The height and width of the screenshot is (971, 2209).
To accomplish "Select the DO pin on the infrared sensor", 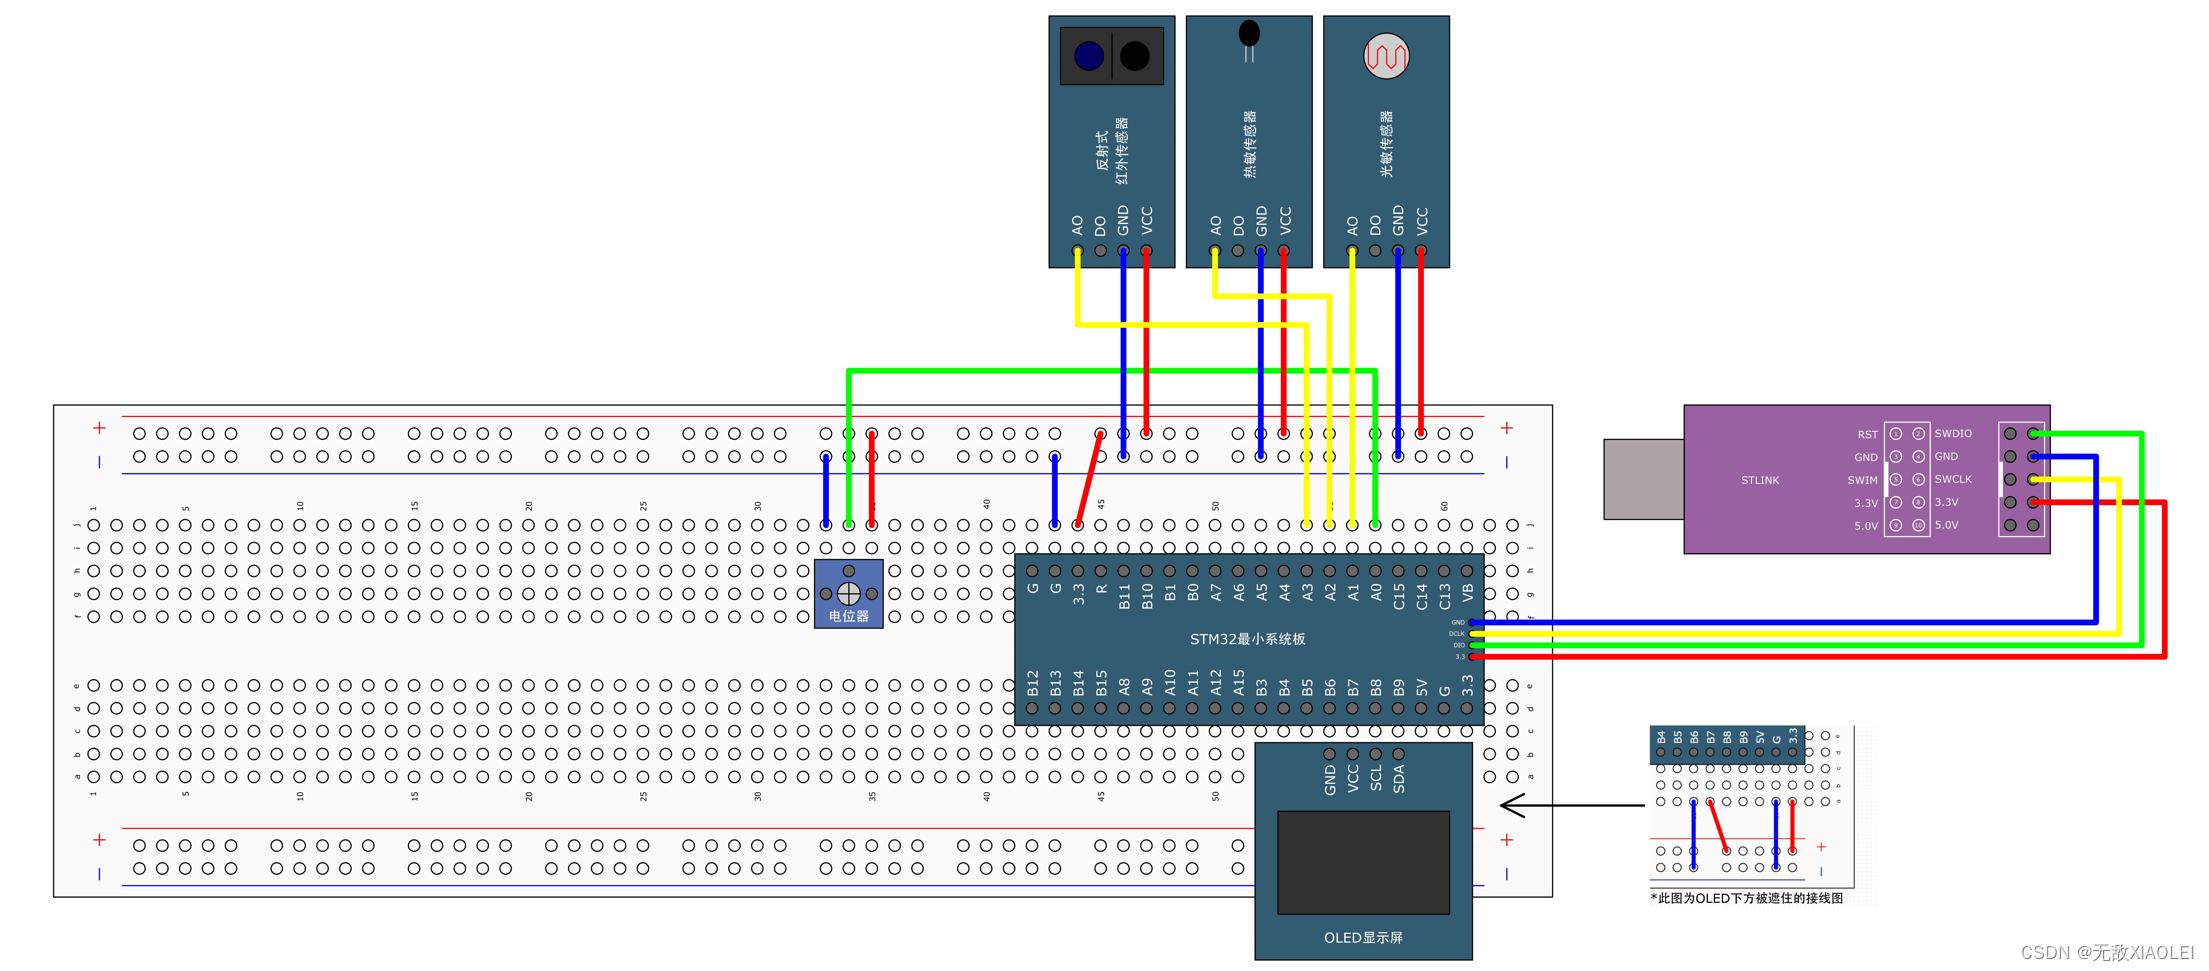I will [1100, 251].
